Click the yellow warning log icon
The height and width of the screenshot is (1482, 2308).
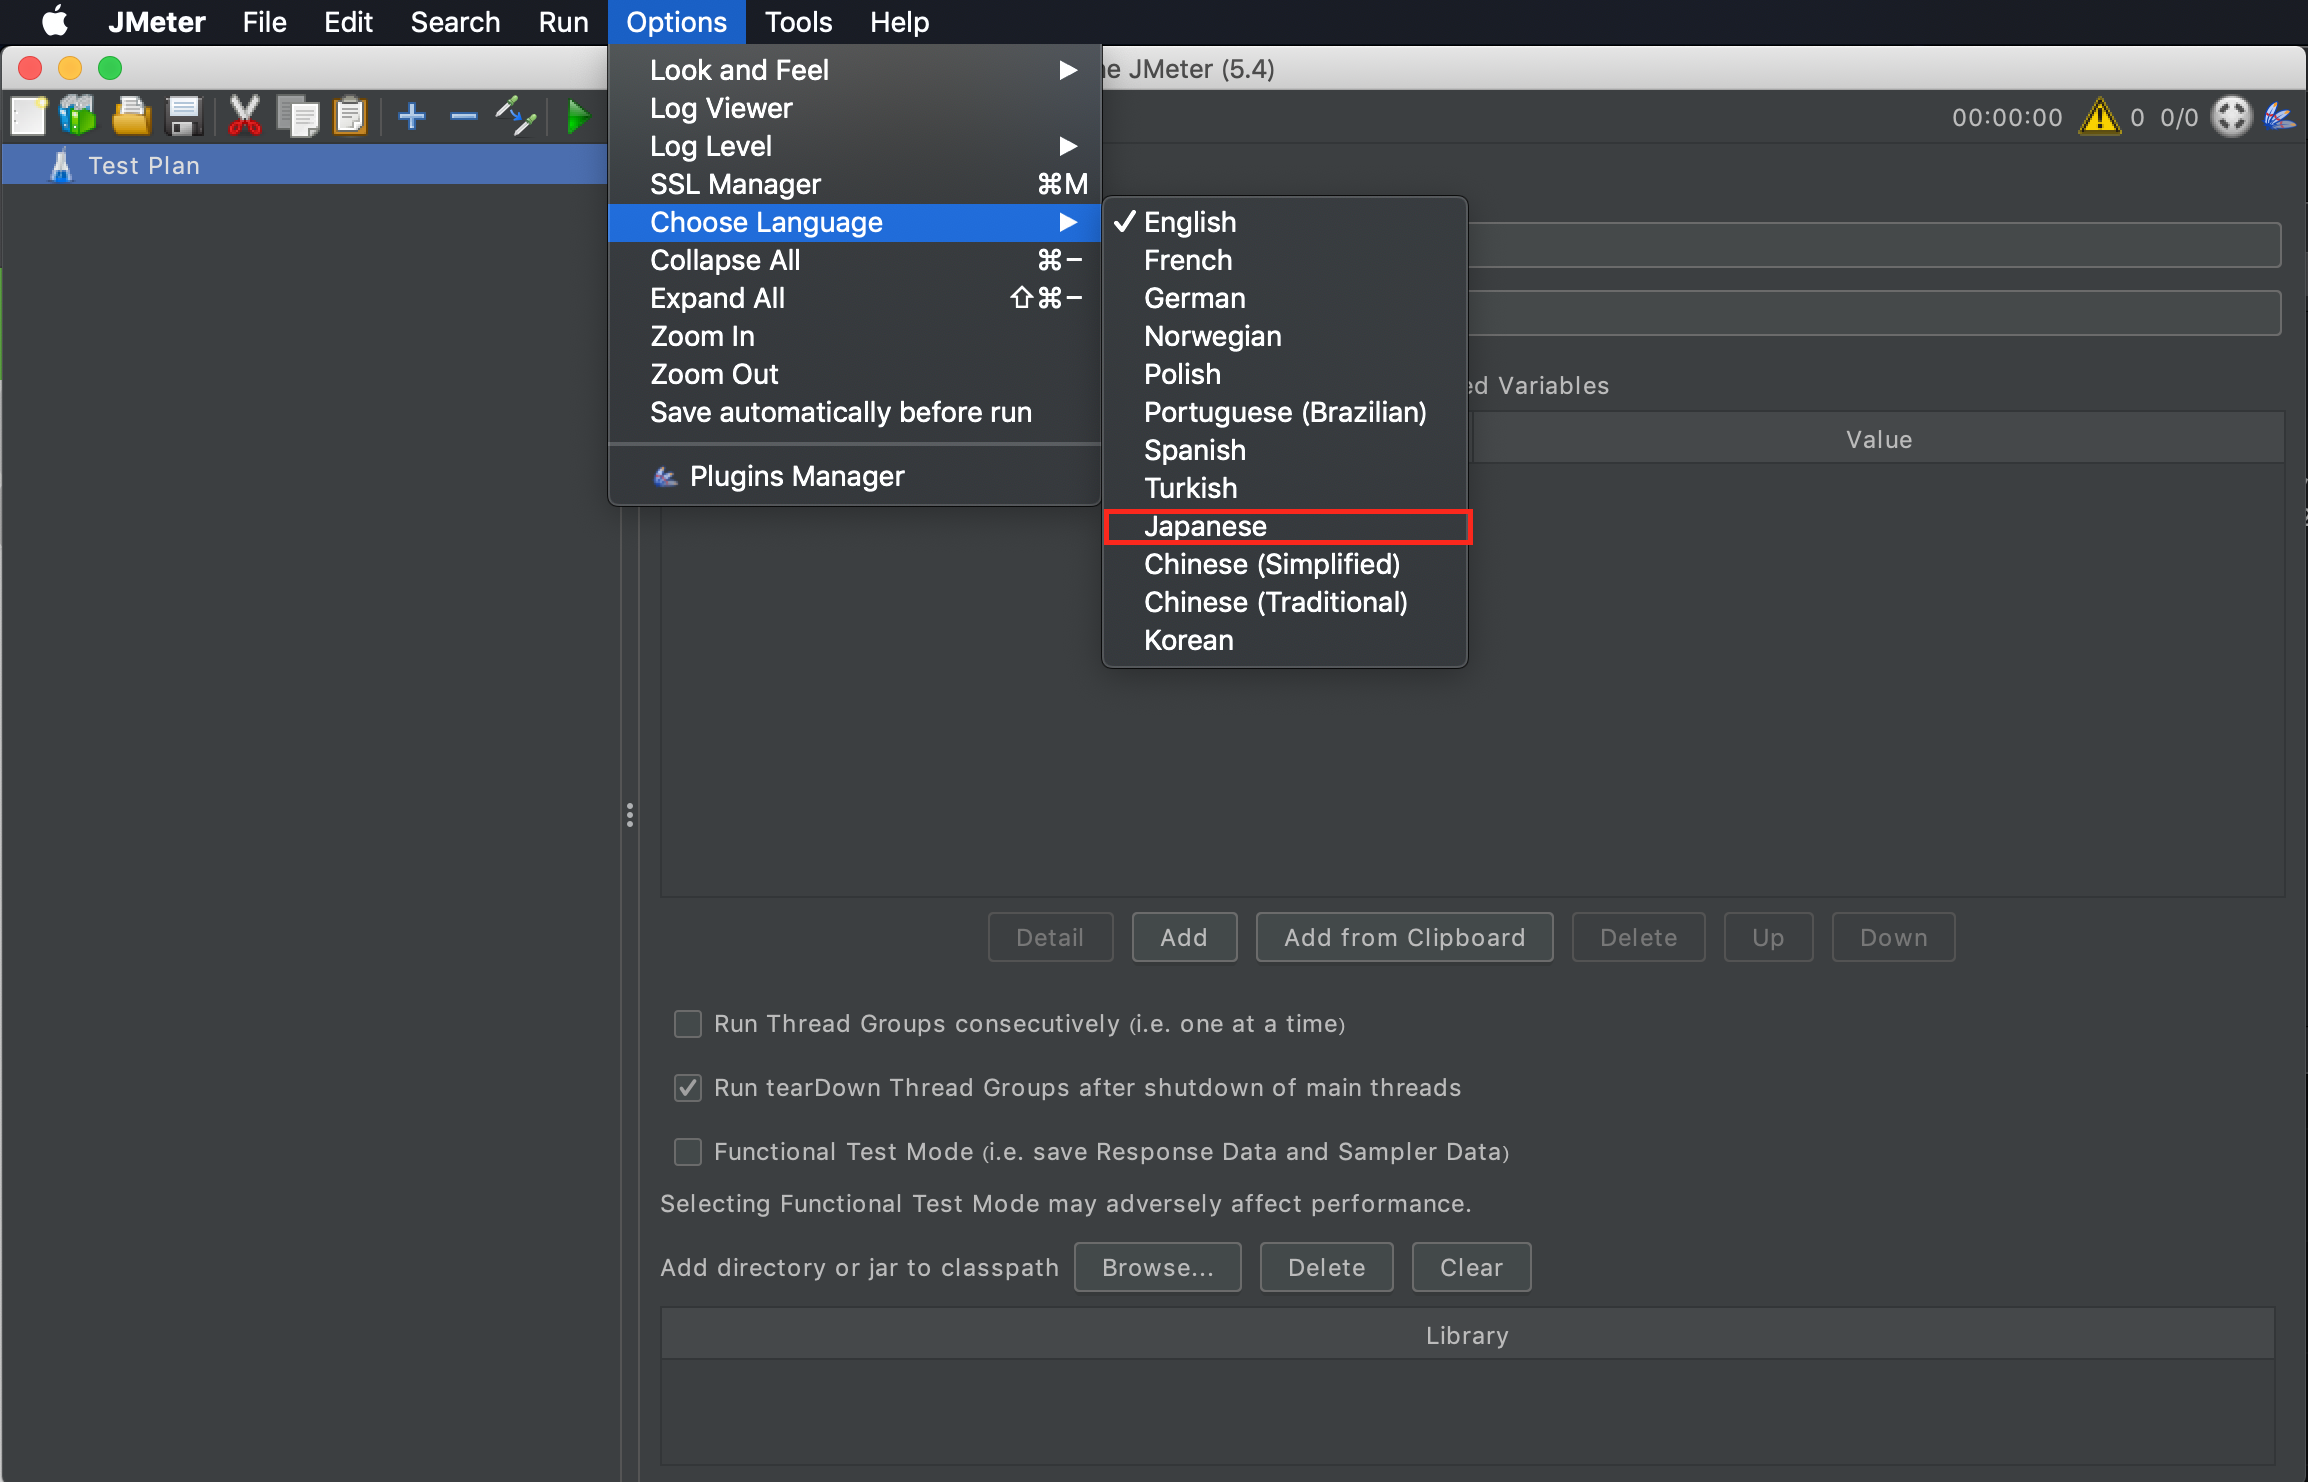point(2098,117)
